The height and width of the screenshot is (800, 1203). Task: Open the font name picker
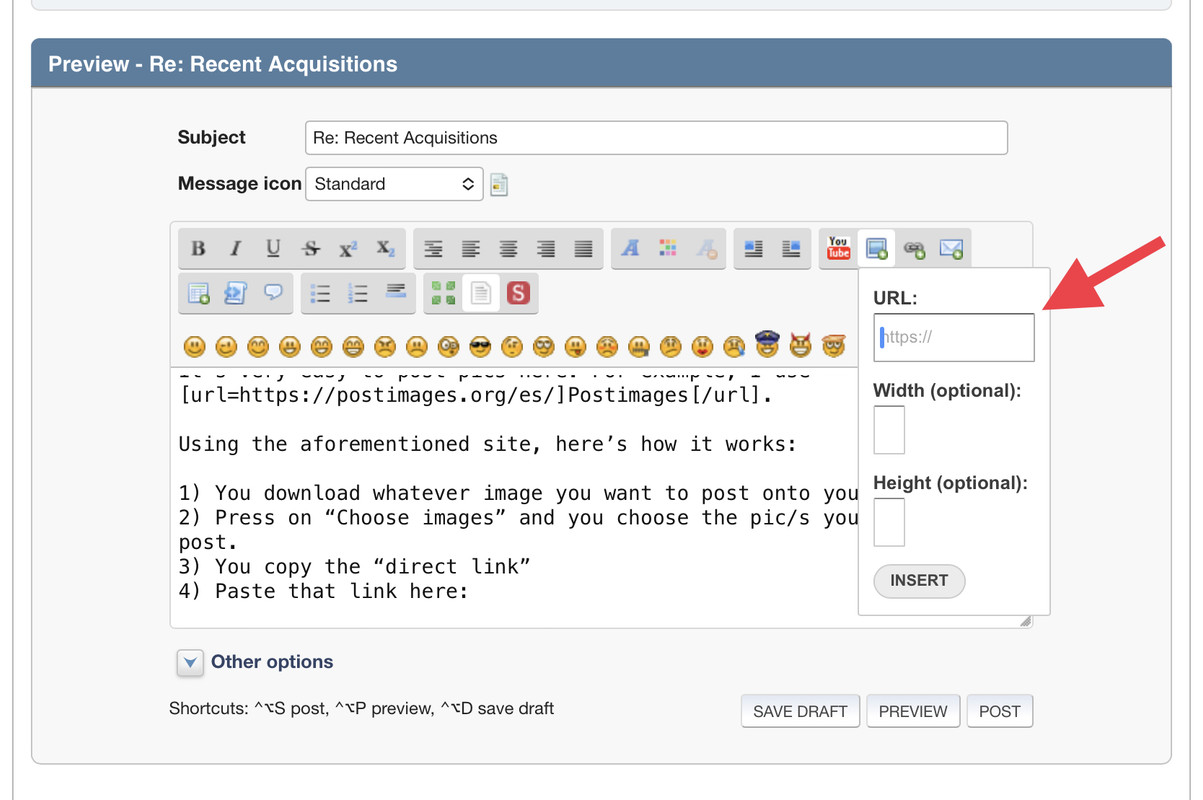point(630,249)
